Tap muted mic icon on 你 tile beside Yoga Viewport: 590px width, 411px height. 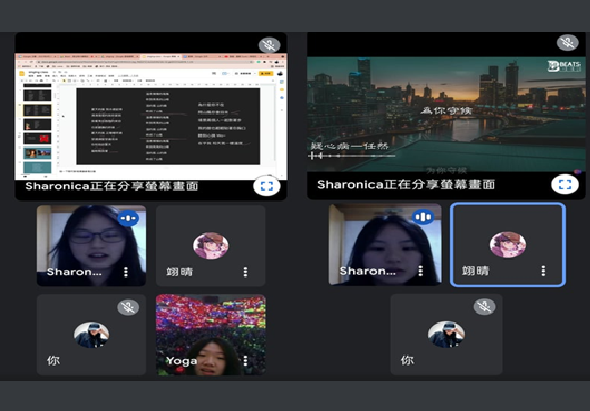click(128, 307)
